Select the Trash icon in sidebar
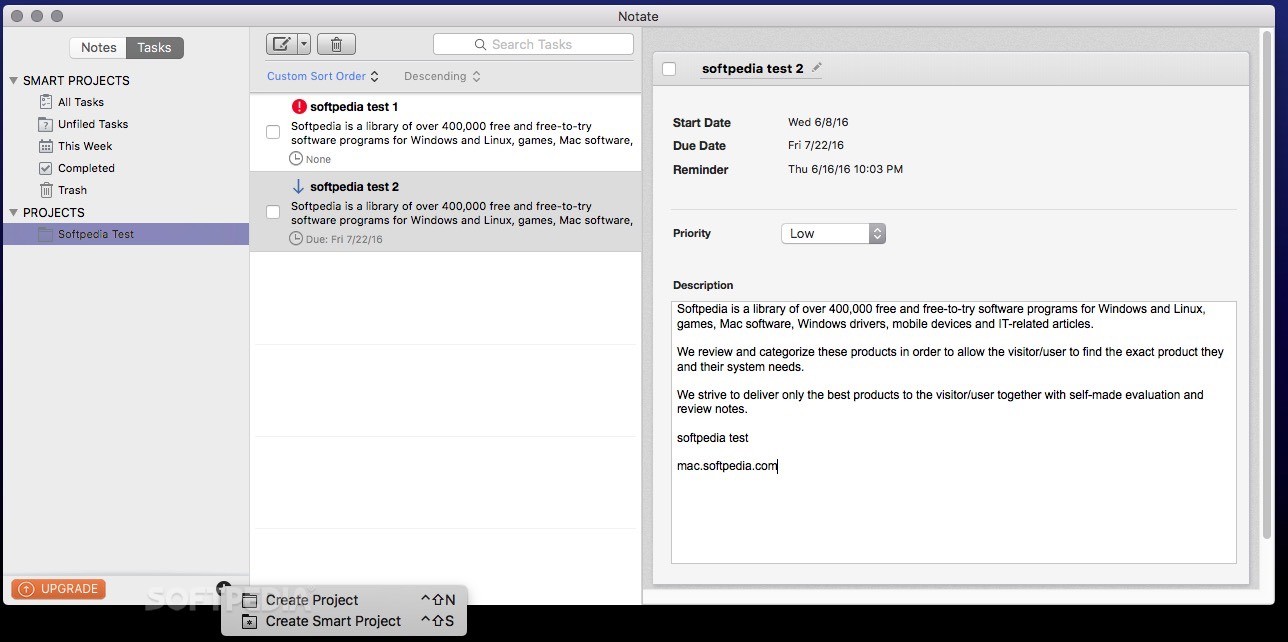 tap(45, 190)
